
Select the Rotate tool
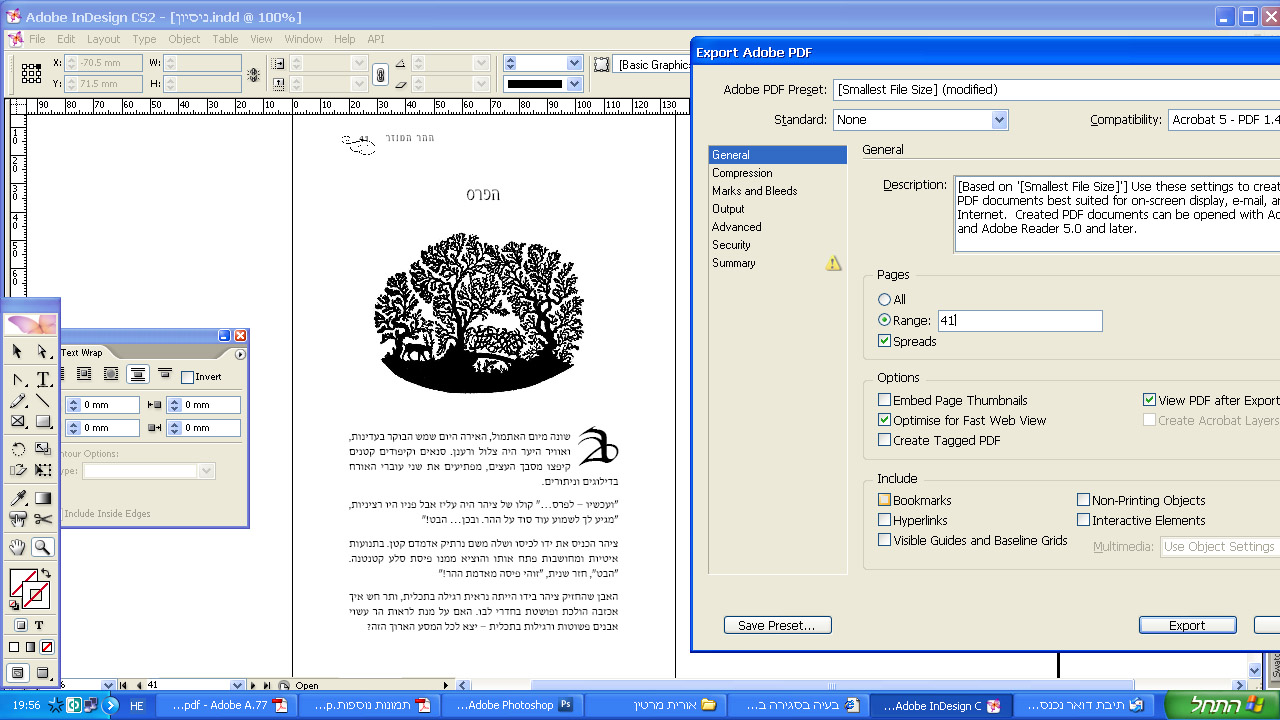pos(17,449)
